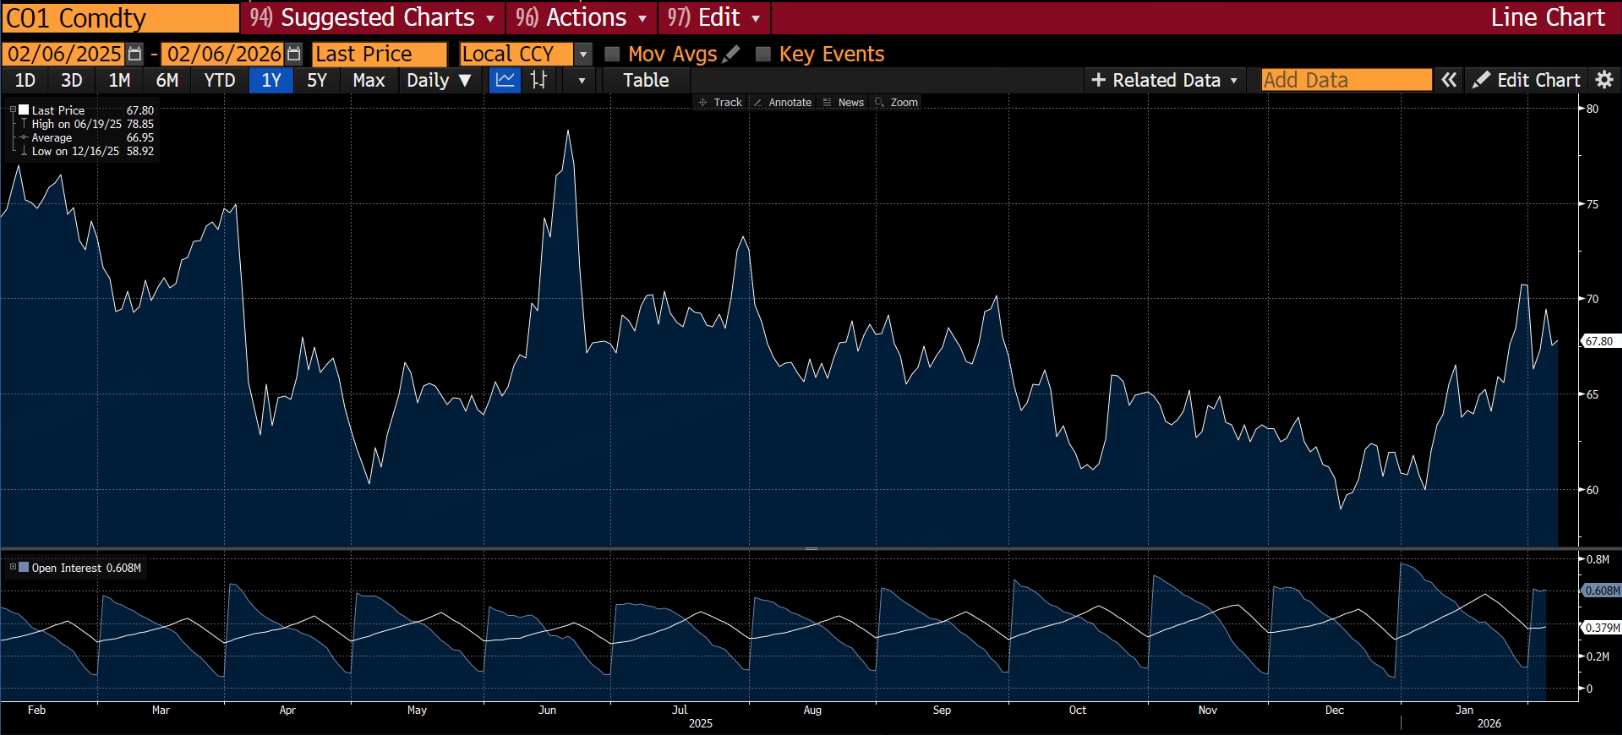Click the Add Data input field
This screenshot has height=735, width=1622.
coord(1346,80)
